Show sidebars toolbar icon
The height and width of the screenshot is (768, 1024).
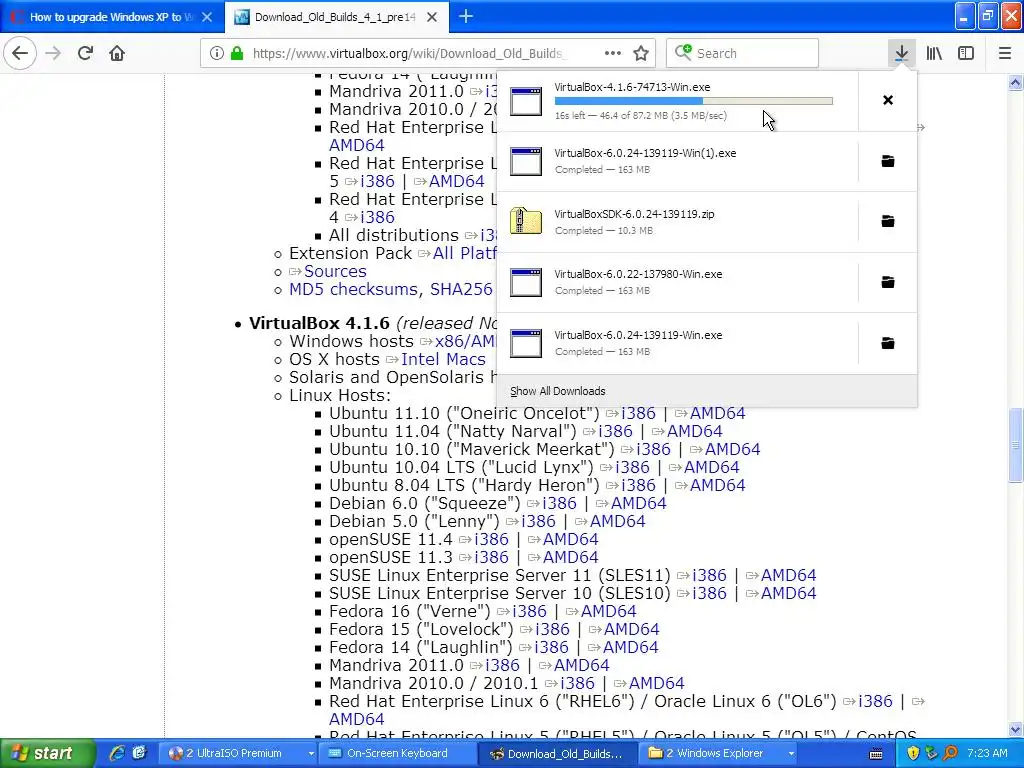966,54
